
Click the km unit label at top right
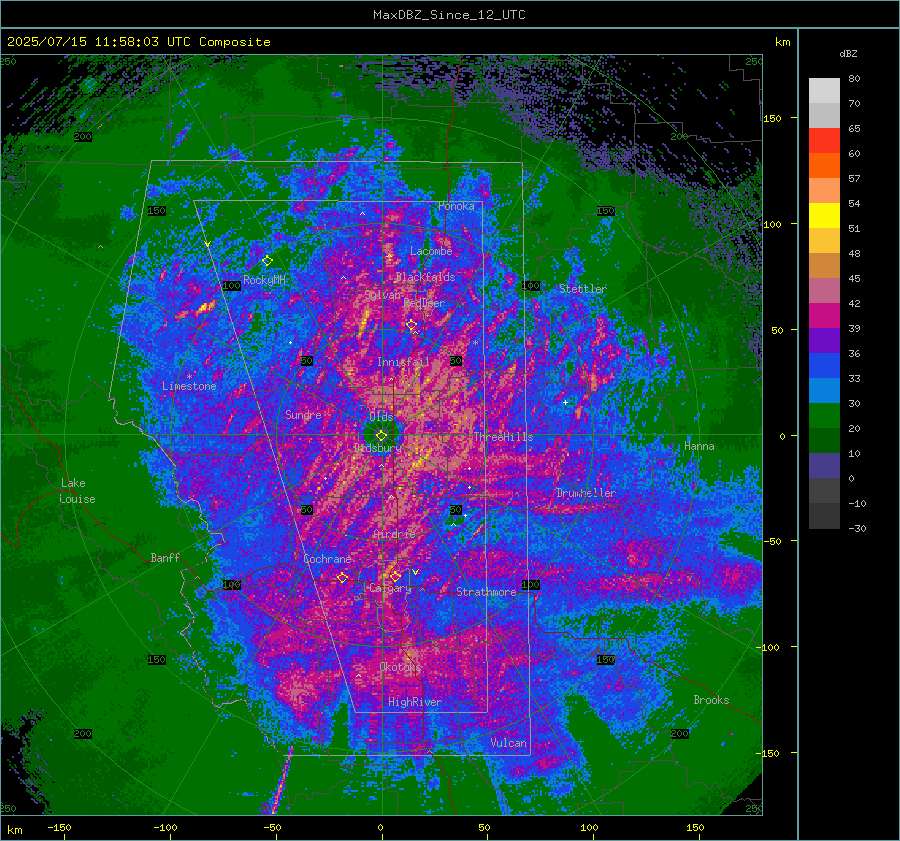click(782, 42)
